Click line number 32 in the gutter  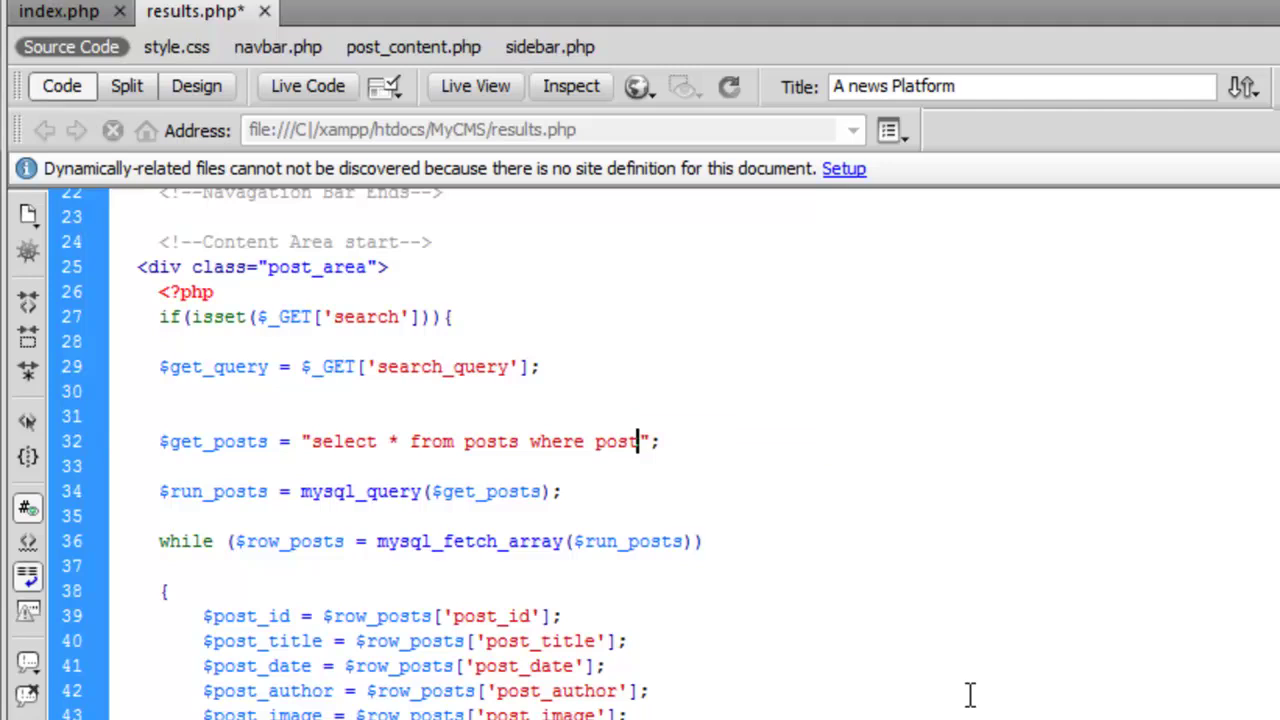click(71, 441)
